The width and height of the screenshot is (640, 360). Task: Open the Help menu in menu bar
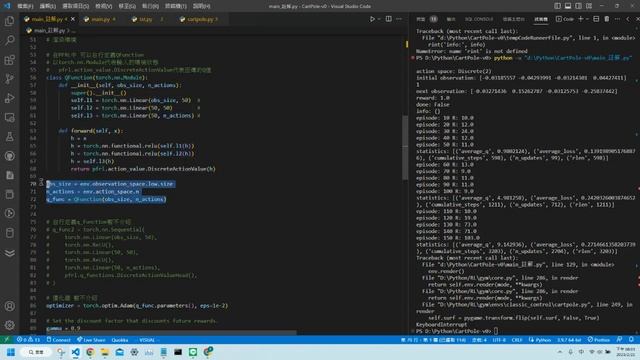pyautogui.click(x=202, y=6)
